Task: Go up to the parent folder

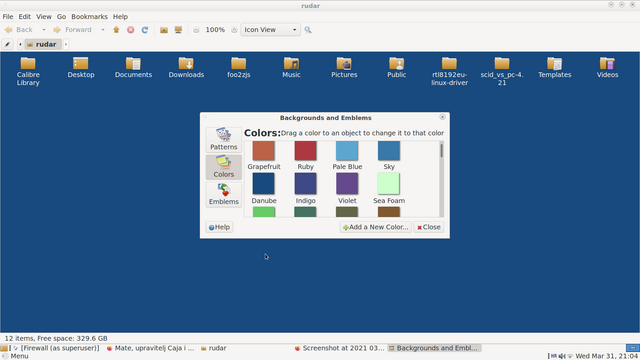Action: [116, 30]
